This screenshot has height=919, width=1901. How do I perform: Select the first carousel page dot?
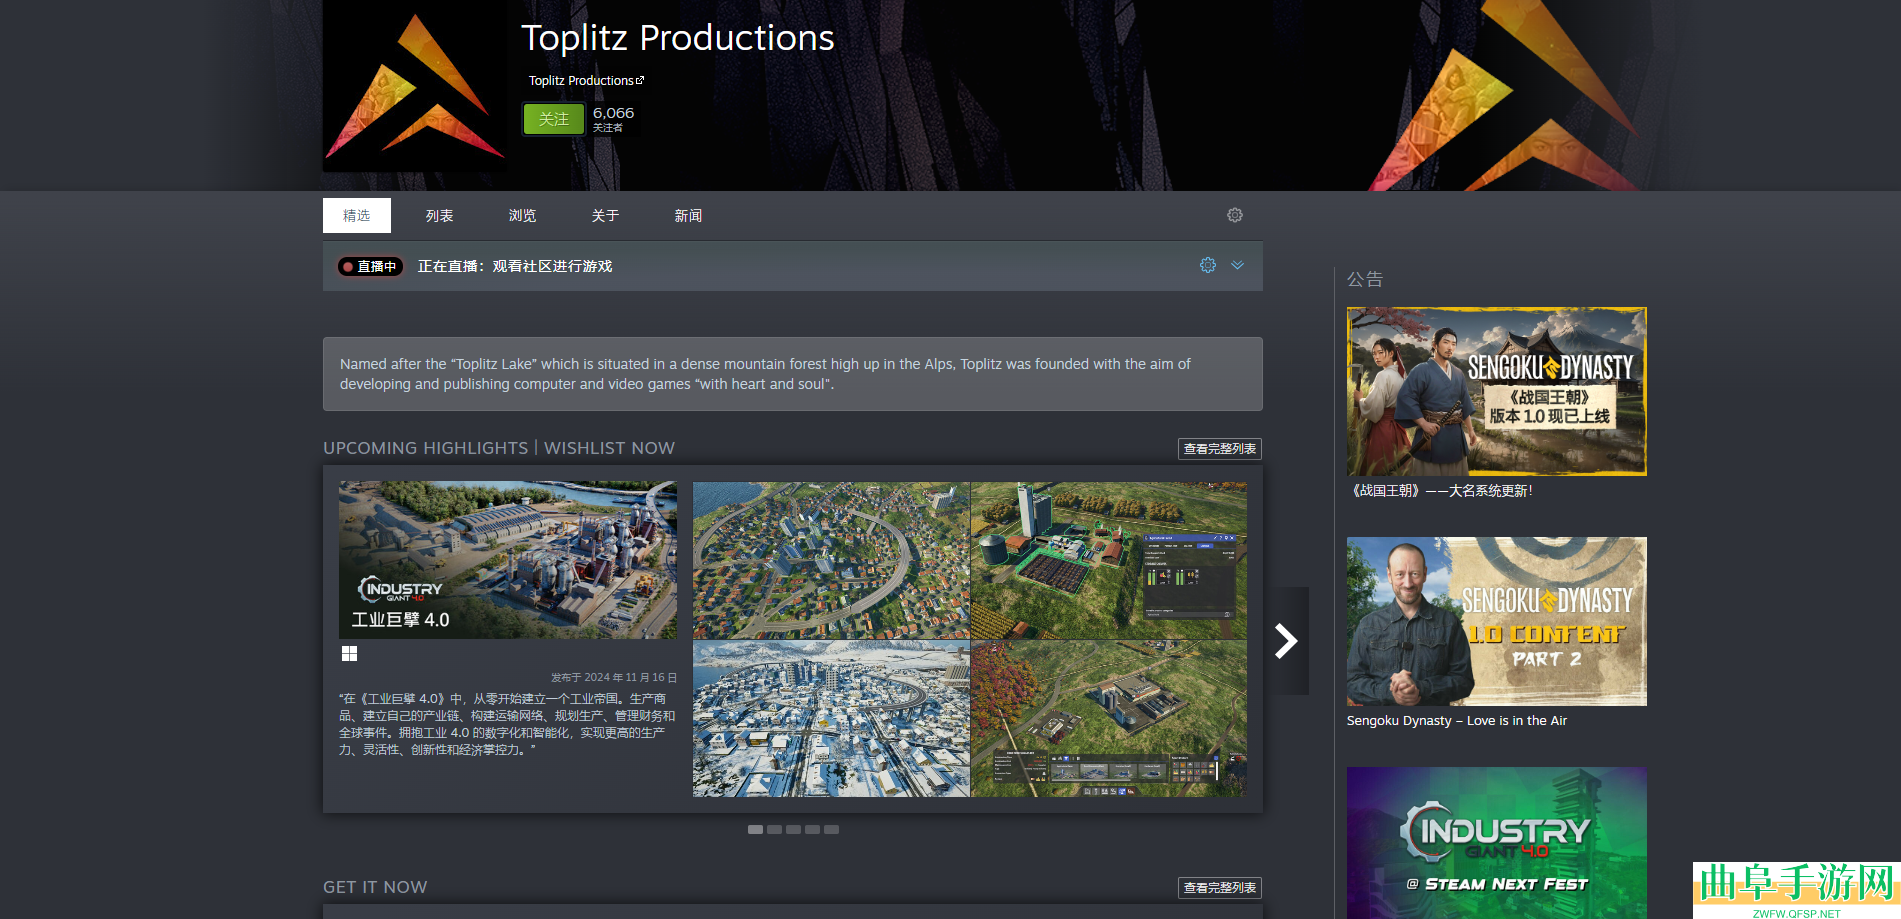pos(755,830)
